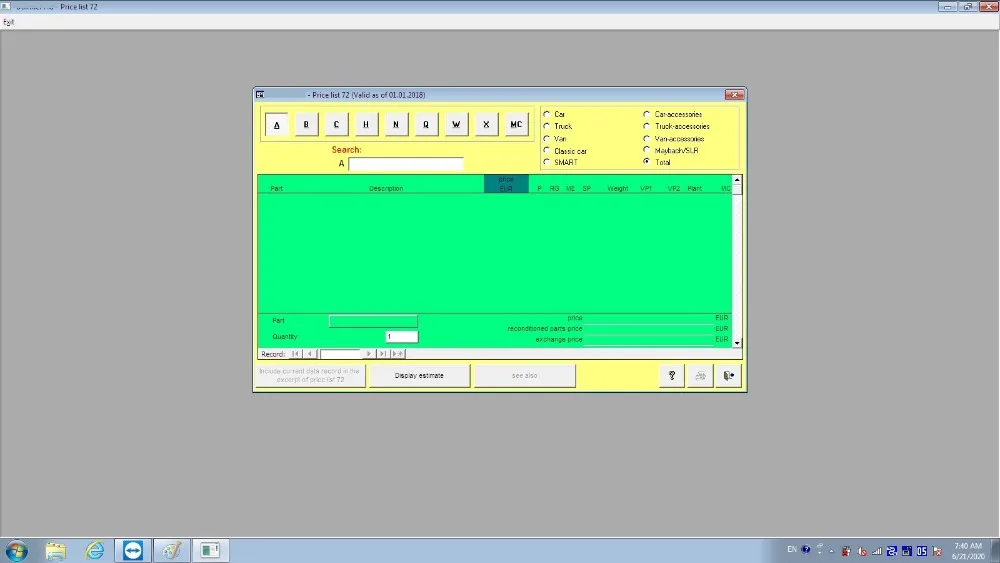Go to last record navigation button
Screen dimensions: 1000x563
tap(383, 354)
